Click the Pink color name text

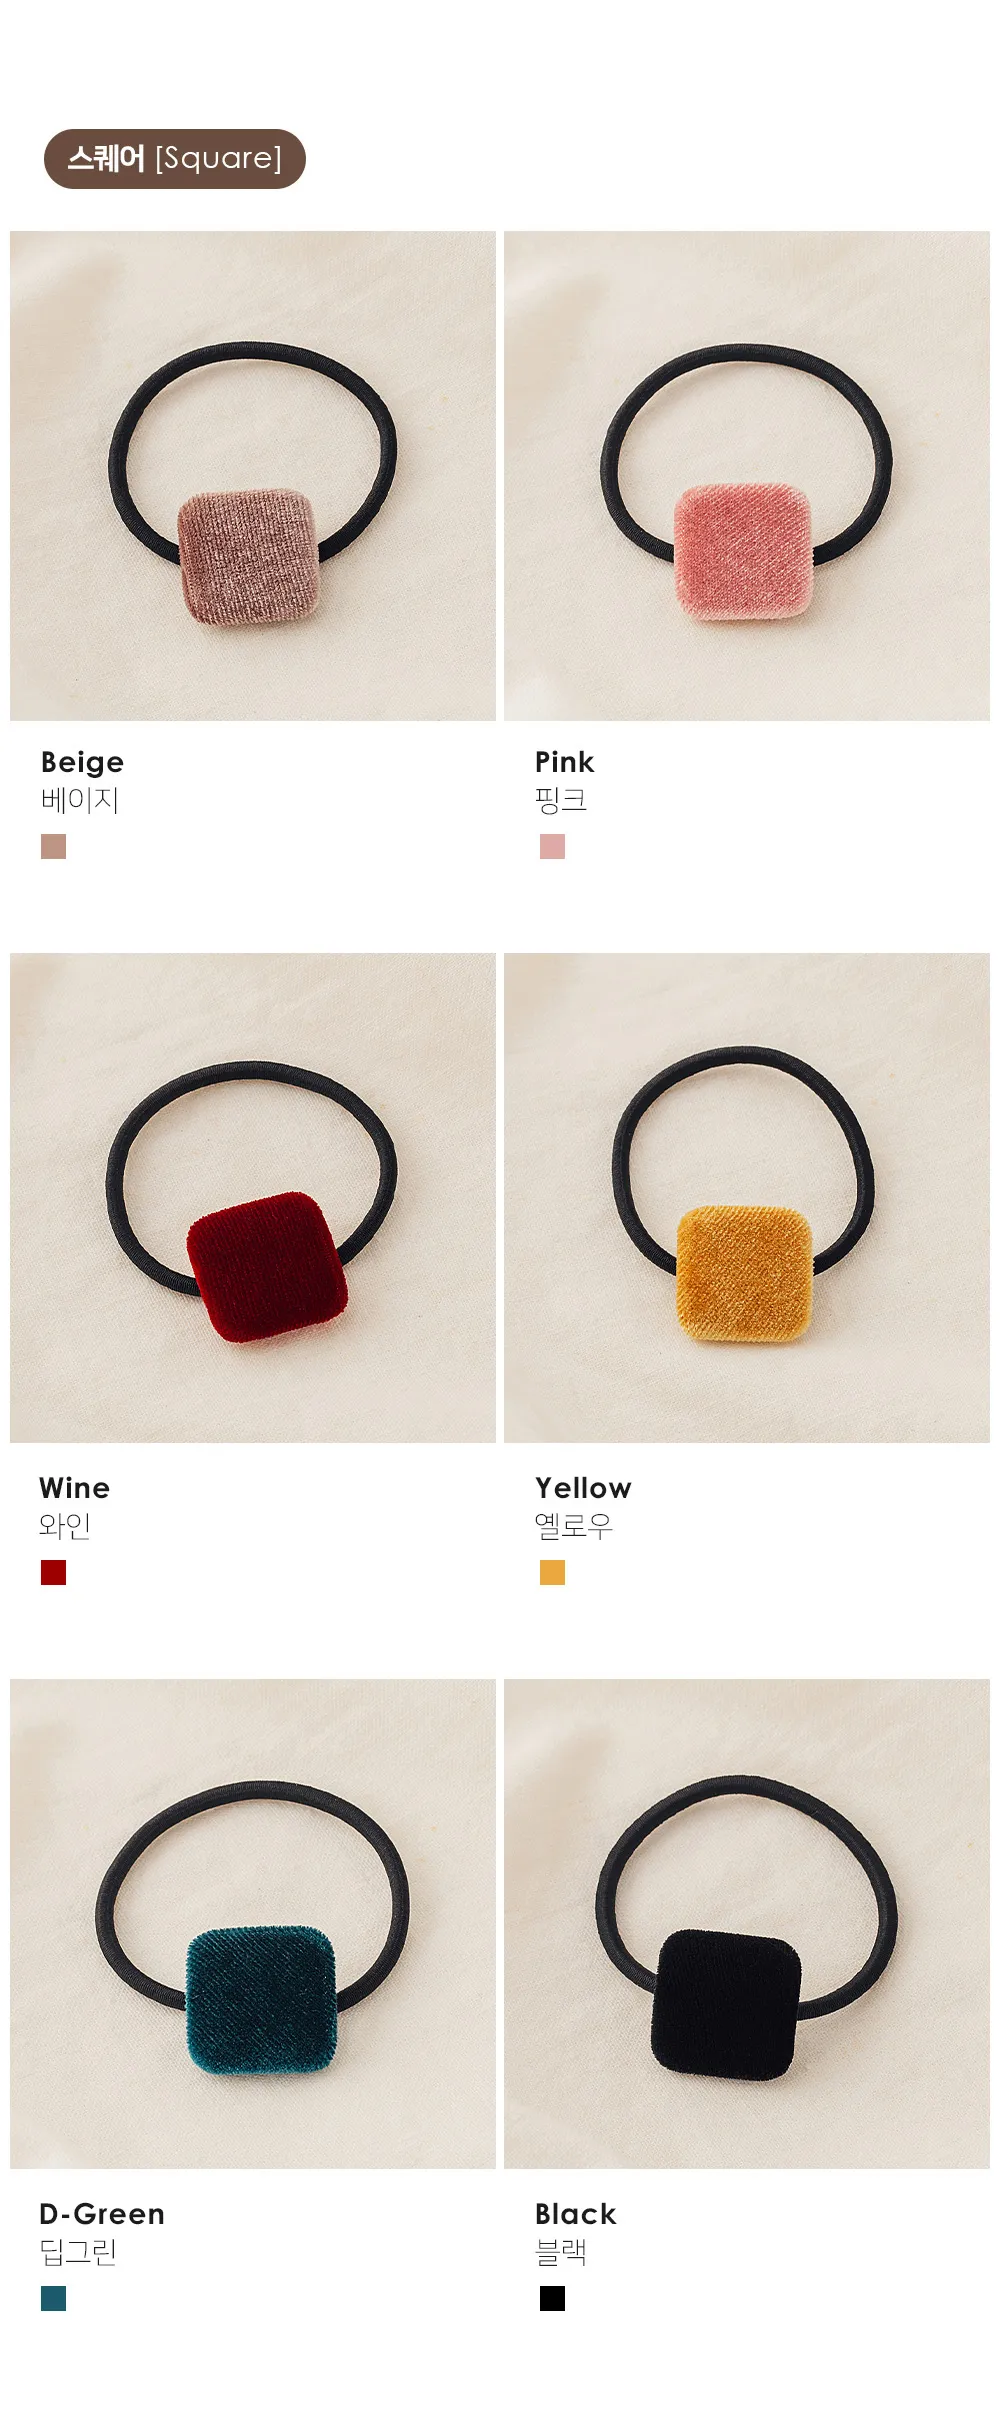pos(565,762)
